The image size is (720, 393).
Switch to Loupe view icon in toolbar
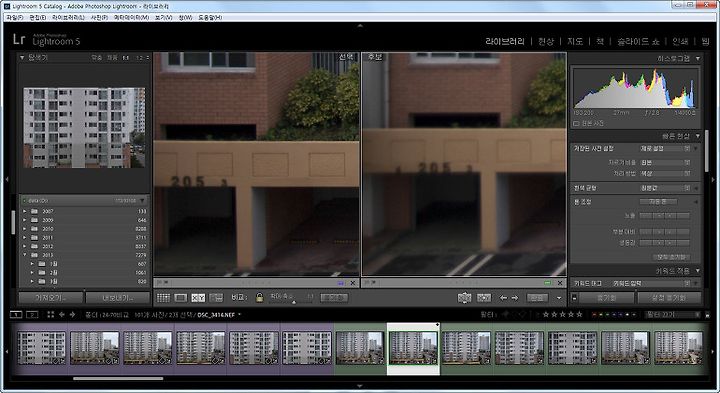click(x=180, y=298)
